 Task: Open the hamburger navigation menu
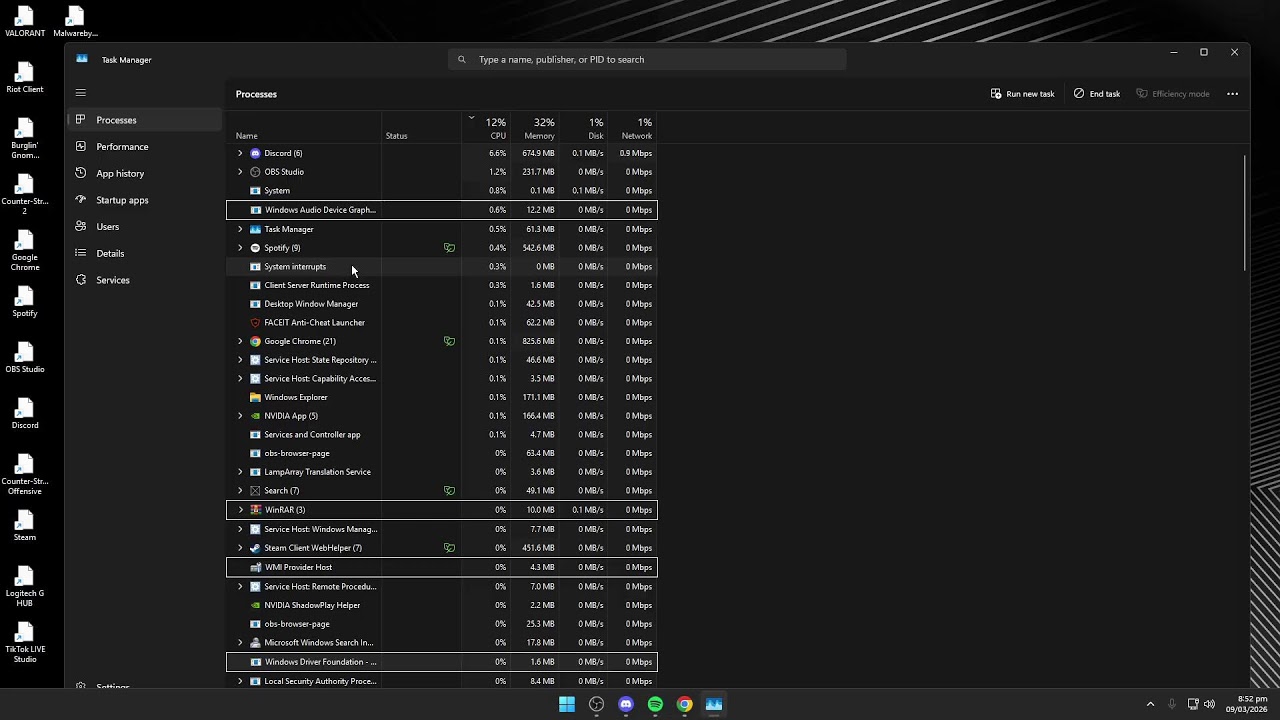tap(81, 93)
